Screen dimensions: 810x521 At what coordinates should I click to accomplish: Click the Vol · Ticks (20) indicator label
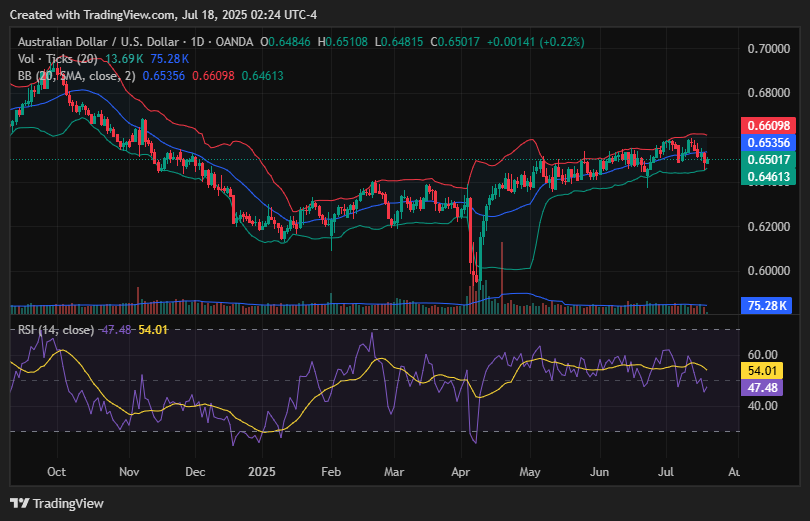coord(57,59)
